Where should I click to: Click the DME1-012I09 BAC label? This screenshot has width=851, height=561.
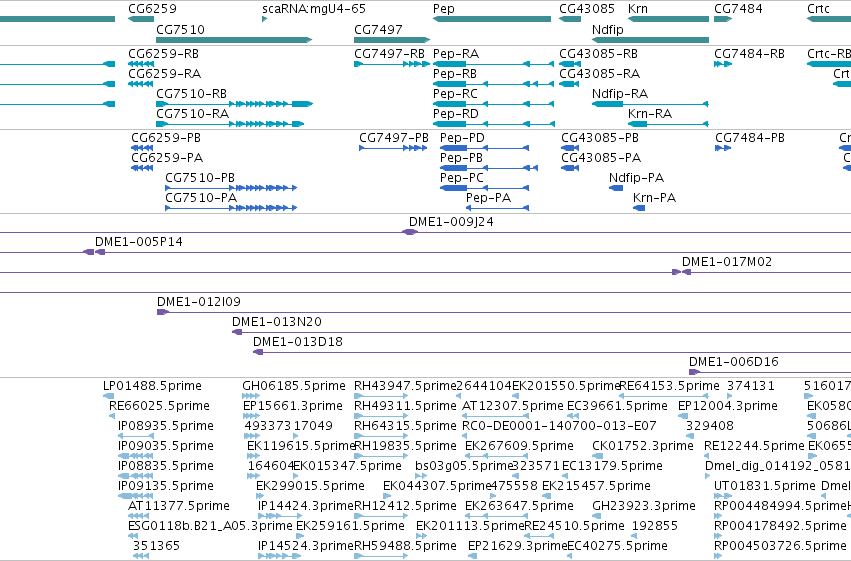199,302
